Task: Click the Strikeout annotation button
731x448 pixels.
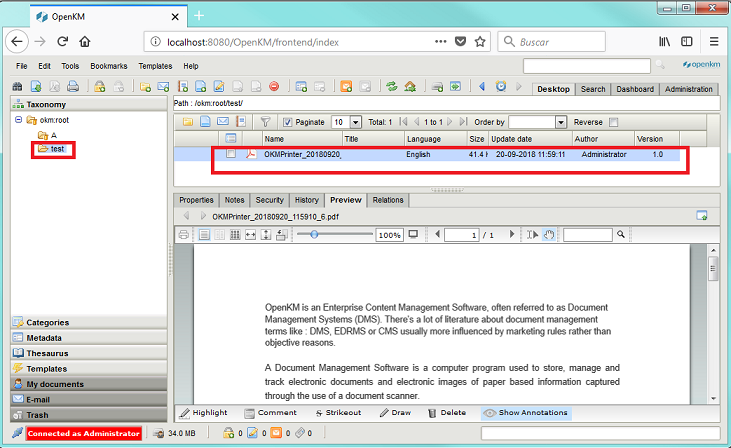Action: click(x=338, y=413)
